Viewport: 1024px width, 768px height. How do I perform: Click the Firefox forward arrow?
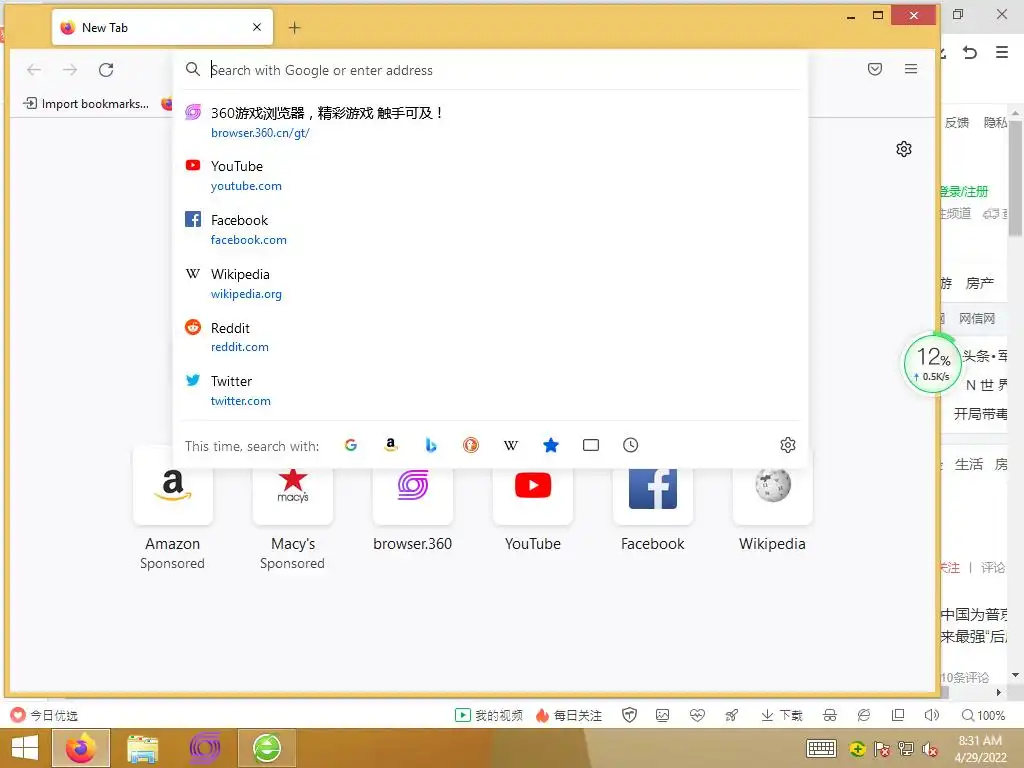click(x=70, y=70)
